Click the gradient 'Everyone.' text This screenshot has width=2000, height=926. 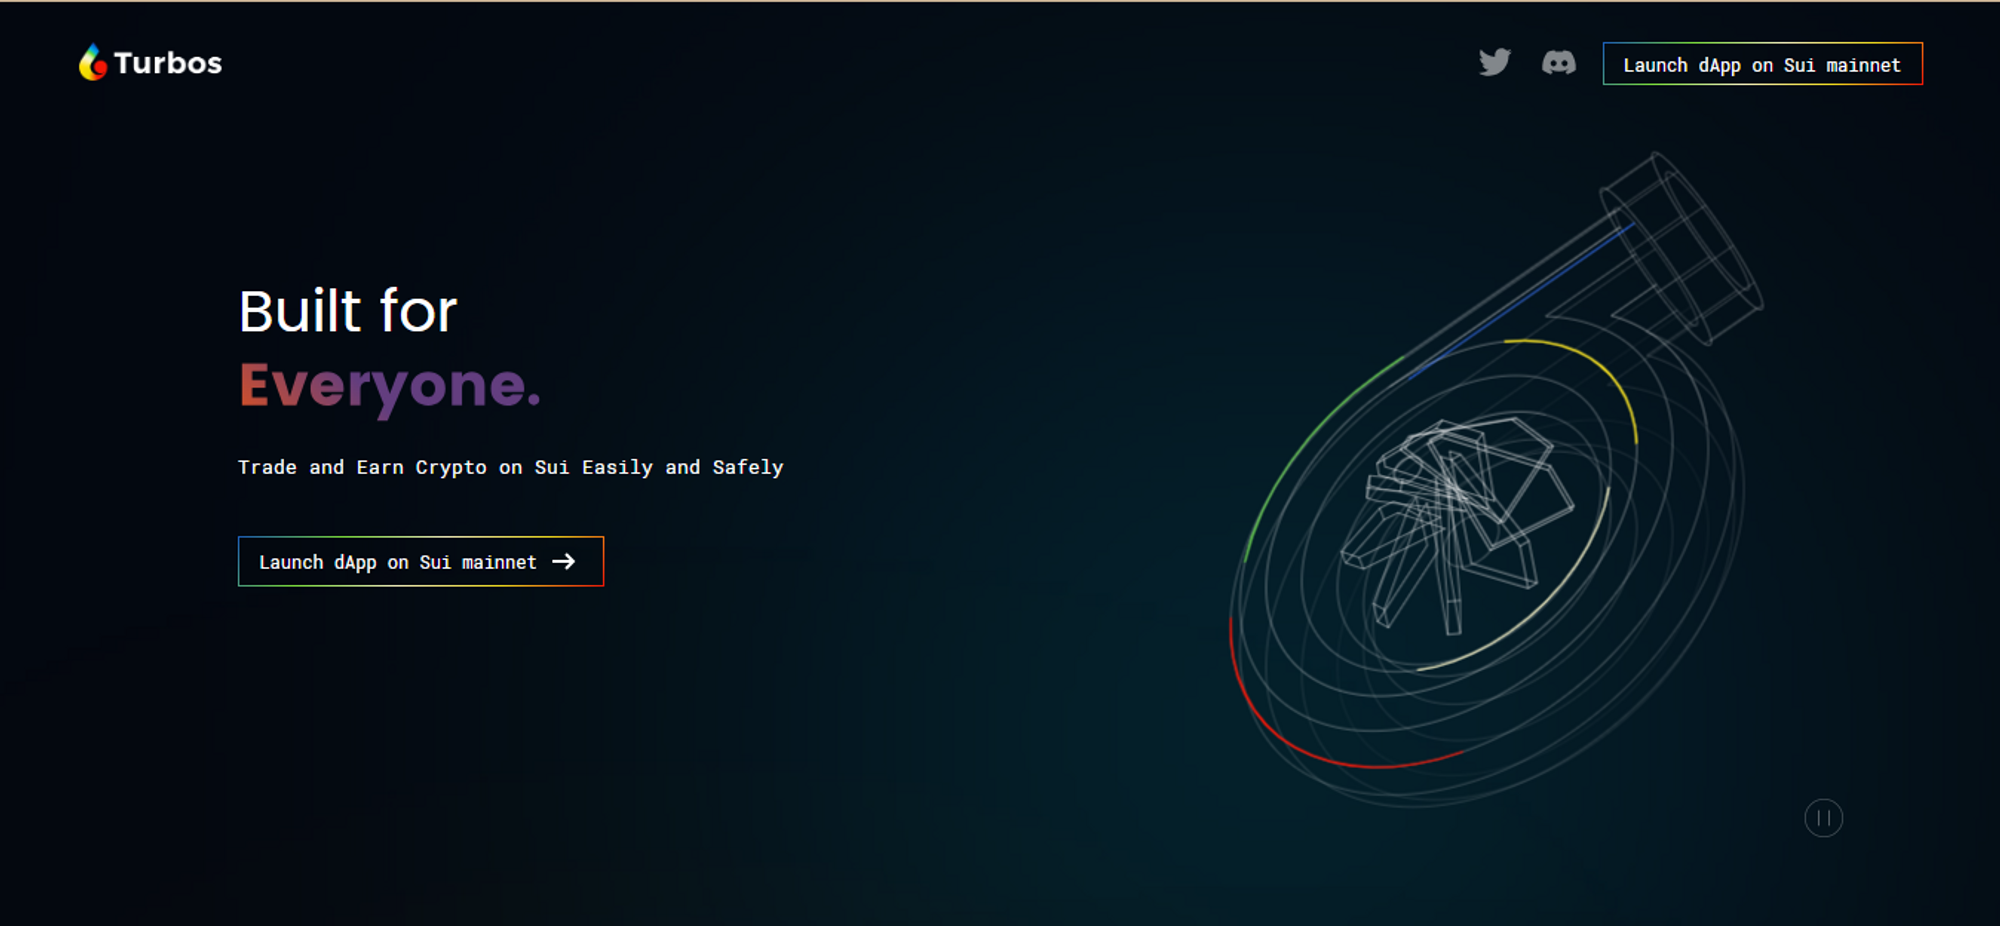pyautogui.click(x=389, y=386)
